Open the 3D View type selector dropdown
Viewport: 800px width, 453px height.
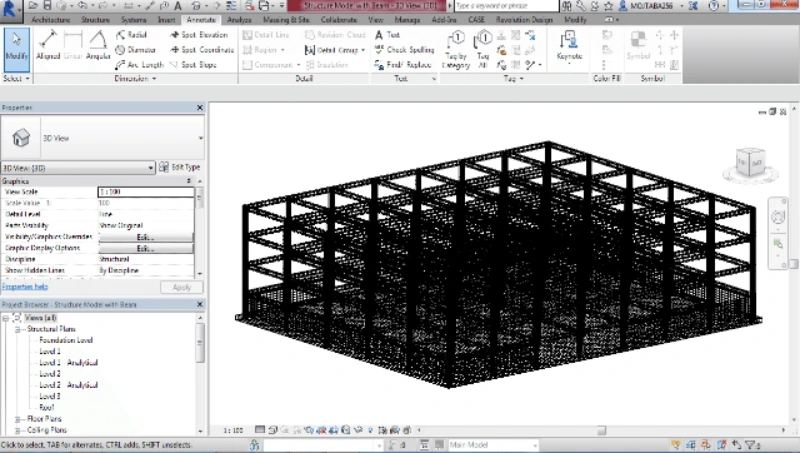click(x=201, y=137)
